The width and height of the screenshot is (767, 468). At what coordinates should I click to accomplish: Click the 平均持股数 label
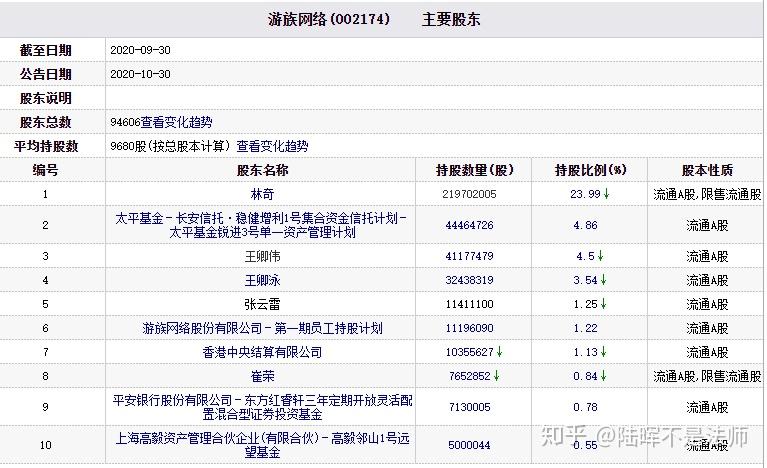click(45, 146)
